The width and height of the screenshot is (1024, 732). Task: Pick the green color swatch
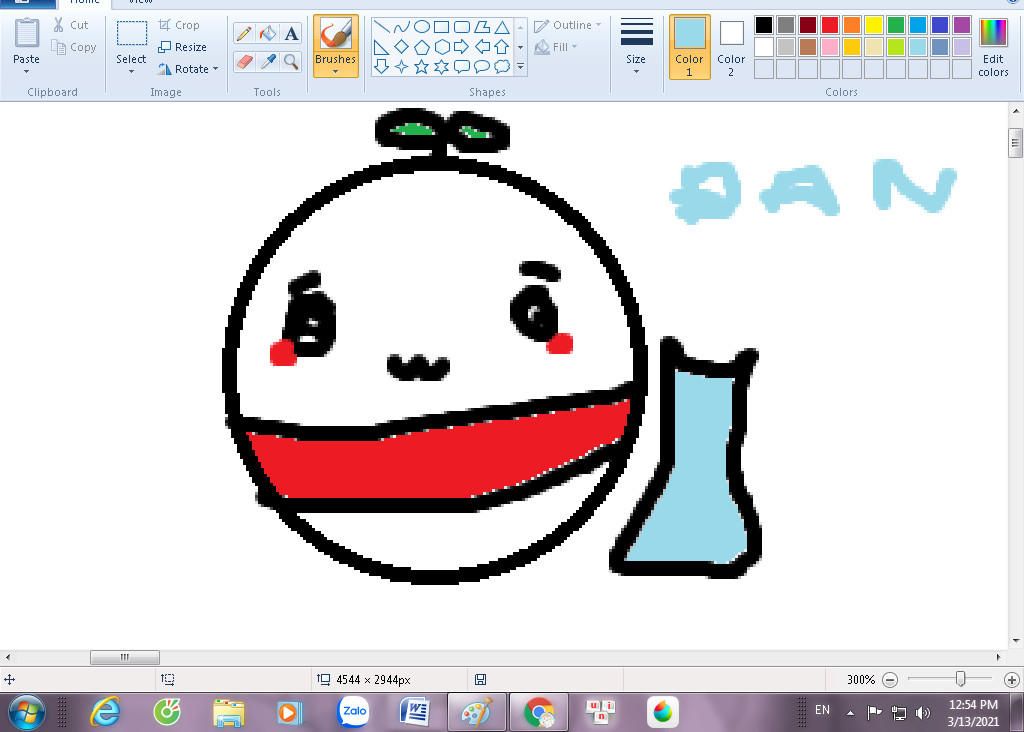click(x=896, y=25)
